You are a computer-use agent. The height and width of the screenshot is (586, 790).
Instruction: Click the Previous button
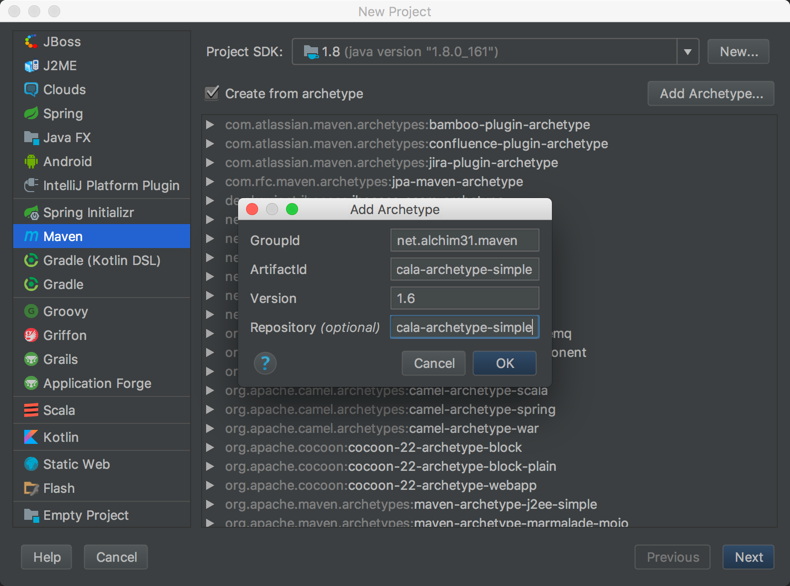(673, 557)
